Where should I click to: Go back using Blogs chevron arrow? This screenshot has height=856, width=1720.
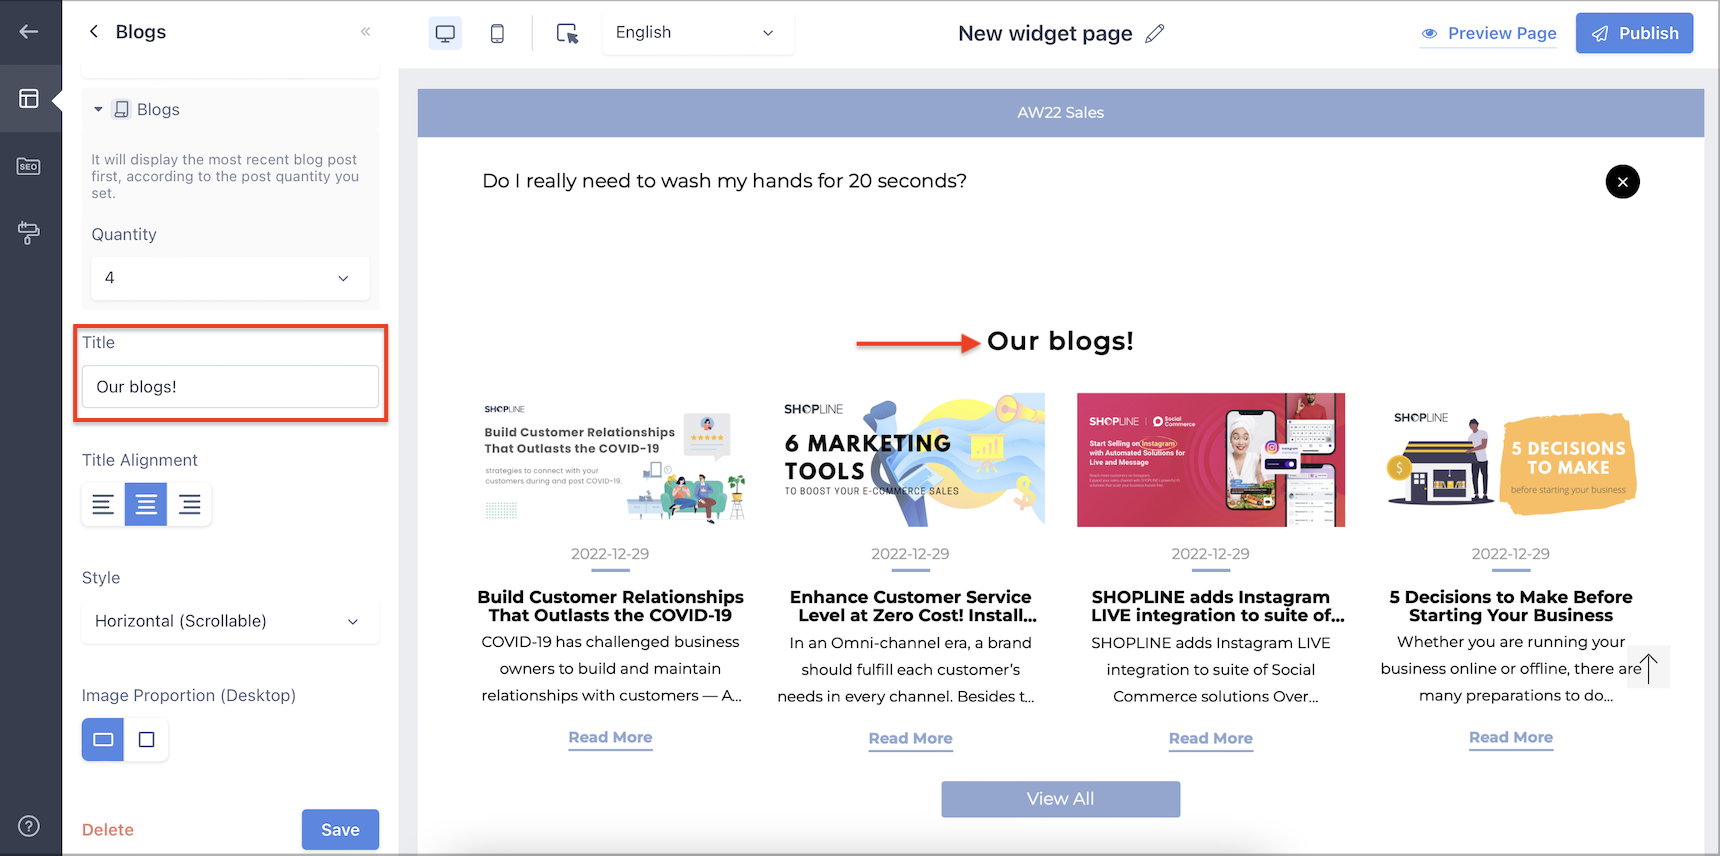94,32
